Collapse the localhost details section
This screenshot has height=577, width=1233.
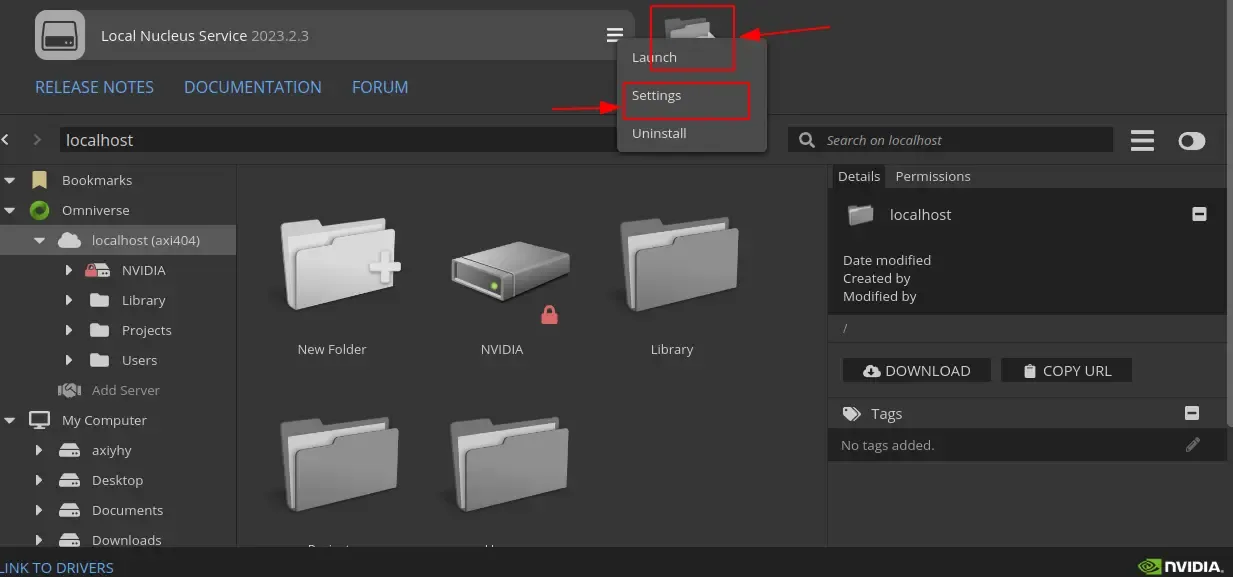coord(1199,214)
